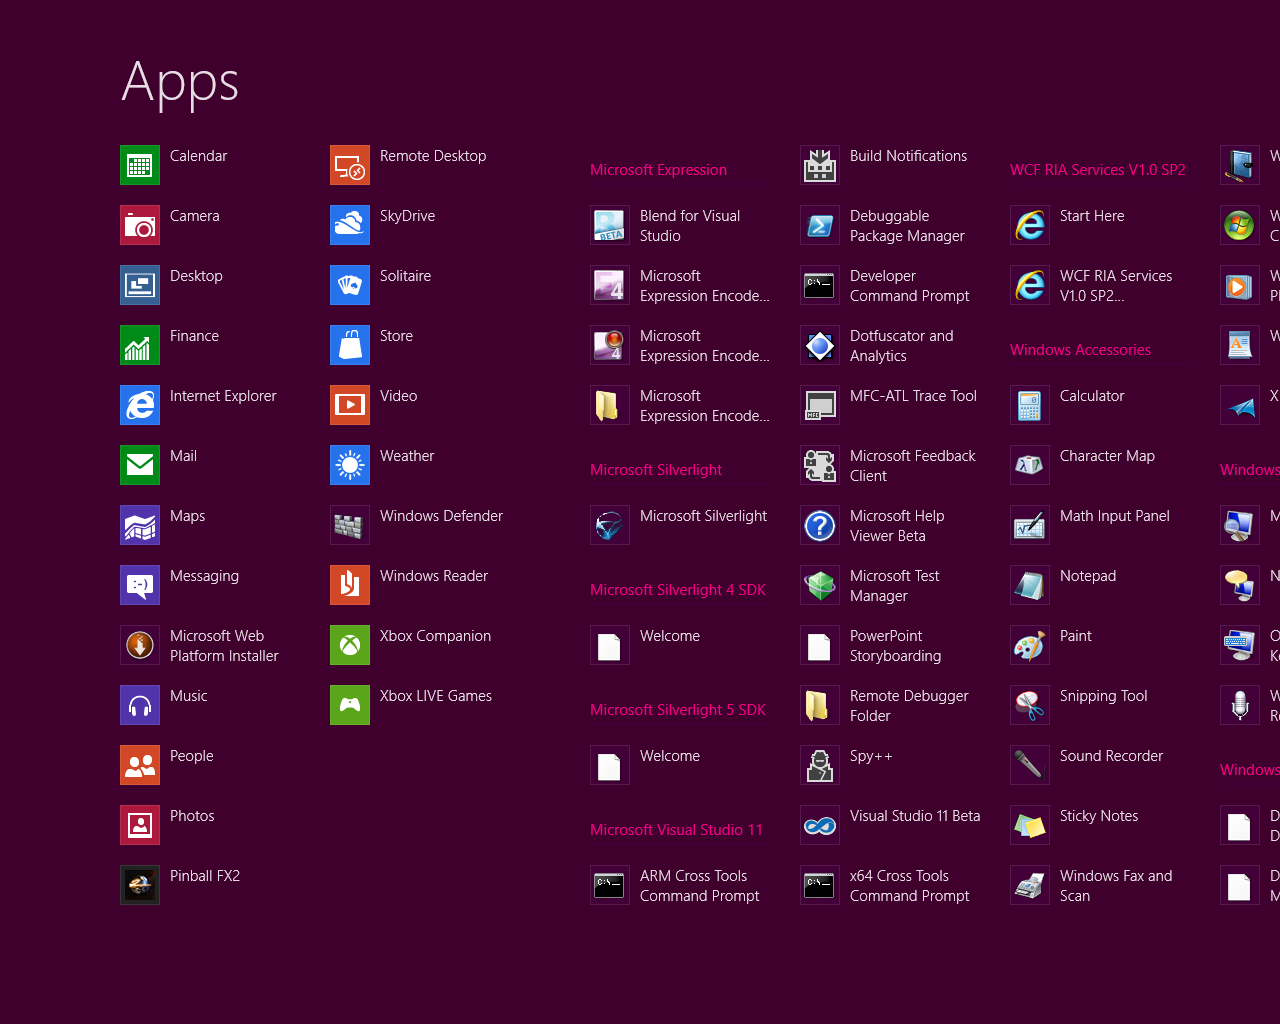Select Microsoft Visual Studio 11 heading
This screenshot has width=1280, height=1024.
click(x=676, y=830)
